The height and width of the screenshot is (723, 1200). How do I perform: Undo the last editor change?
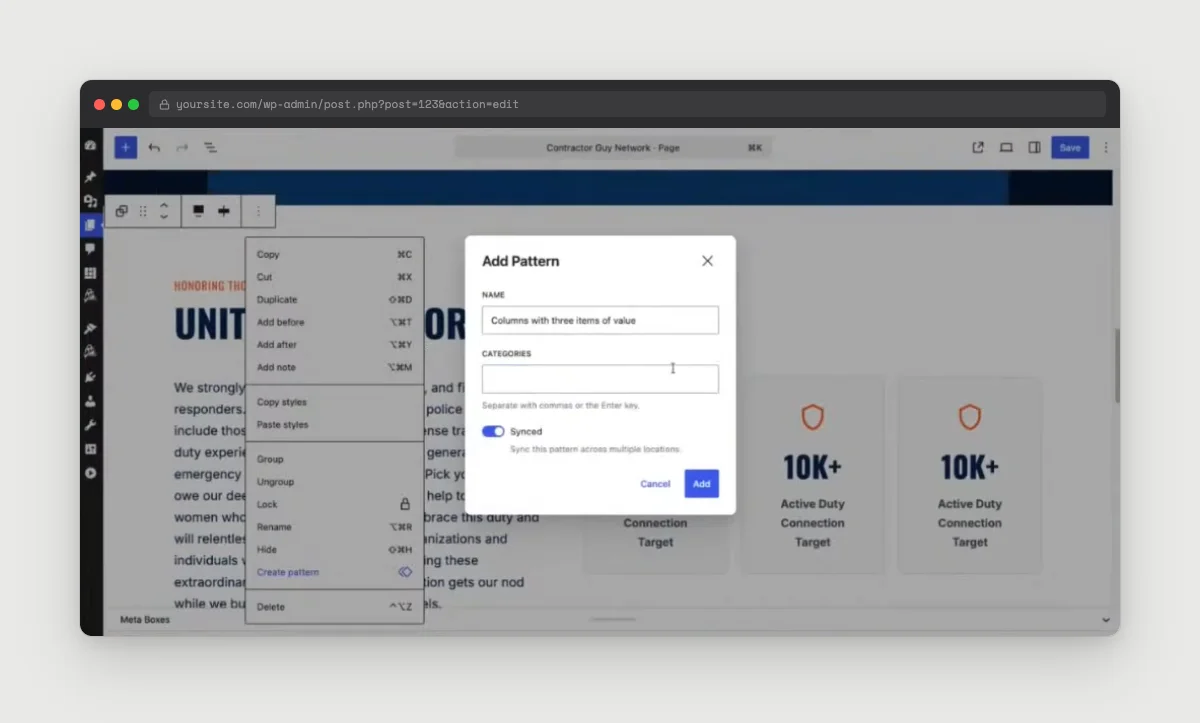pos(154,147)
